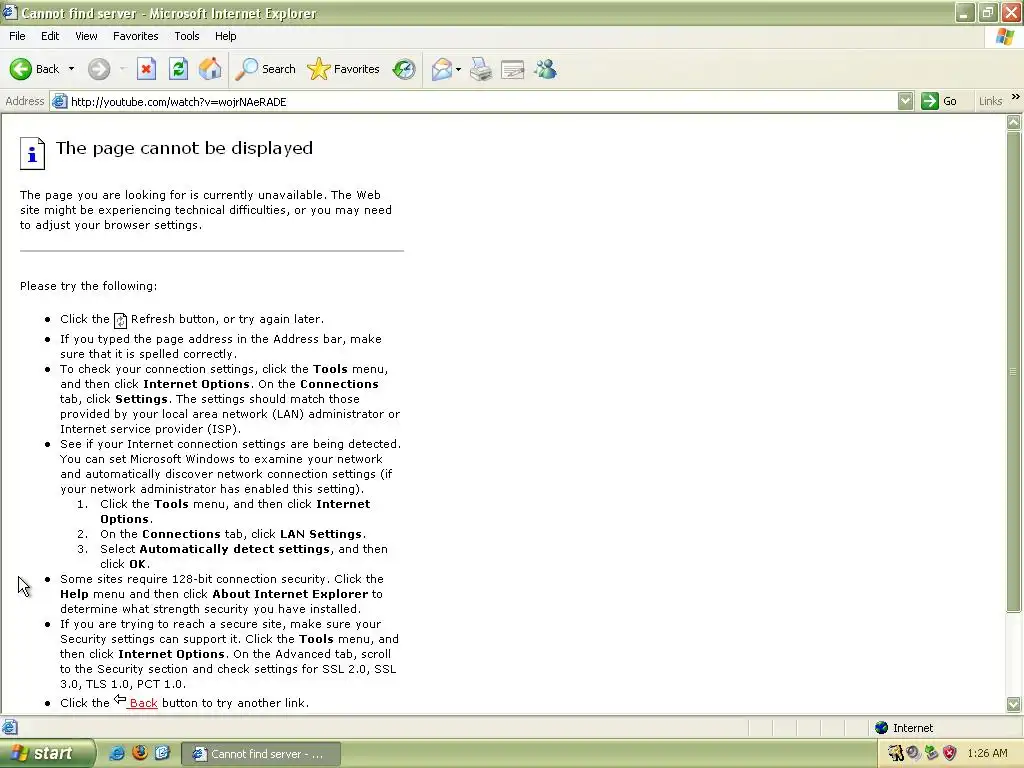The height and width of the screenshot is (768, 1024).
Task: Open the Tools menu
Action: pyautogui.click(x=187, y=36)
